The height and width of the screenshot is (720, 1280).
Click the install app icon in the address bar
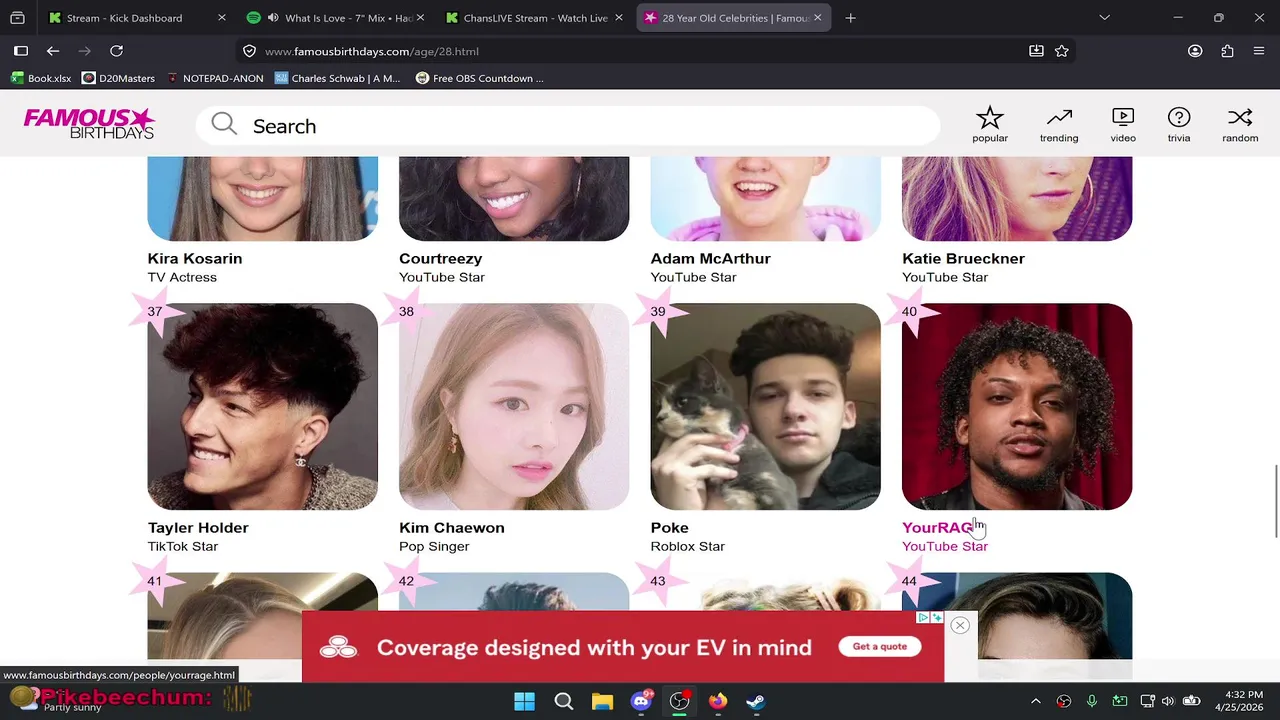click(x=1037, y=51)
